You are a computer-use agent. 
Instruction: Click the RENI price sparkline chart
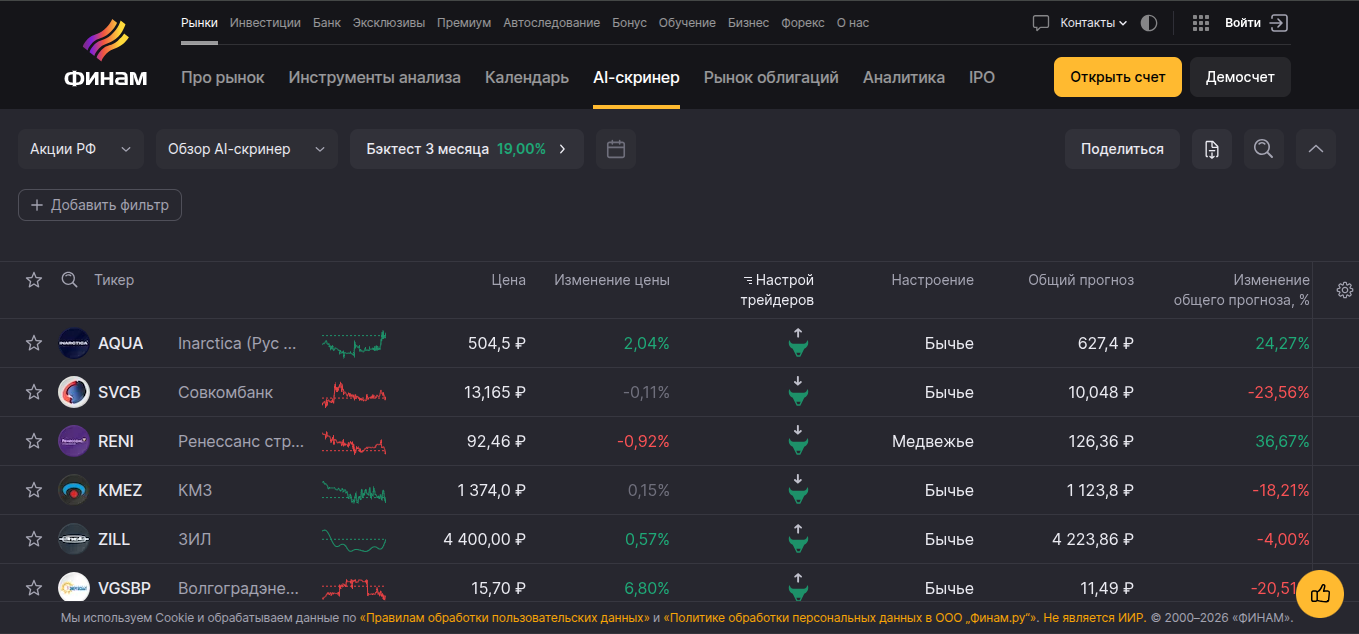click(354, 441)
